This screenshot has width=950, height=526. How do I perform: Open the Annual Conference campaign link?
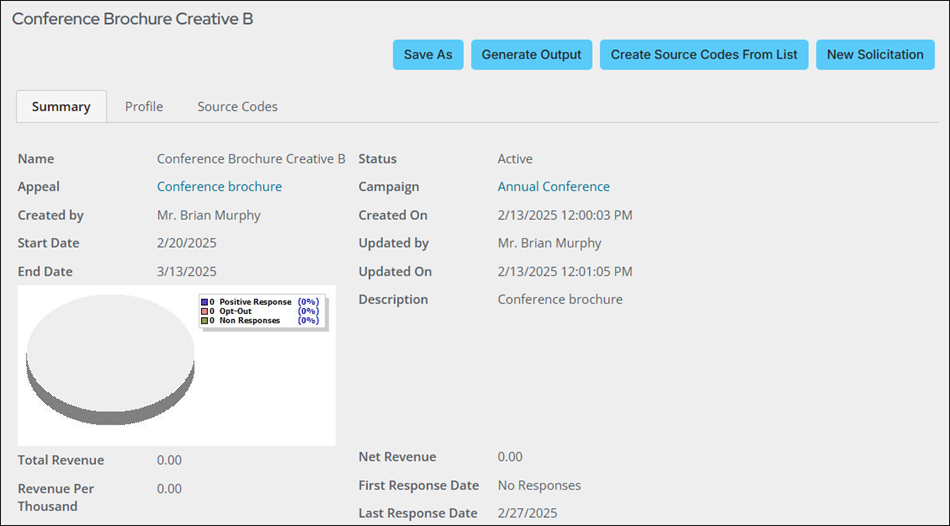554,187
